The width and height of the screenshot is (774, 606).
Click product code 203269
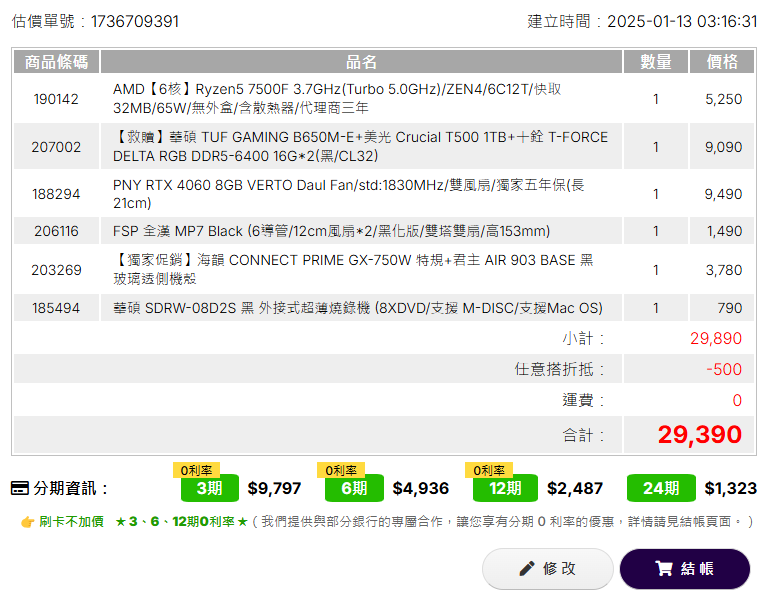point(56,270)
